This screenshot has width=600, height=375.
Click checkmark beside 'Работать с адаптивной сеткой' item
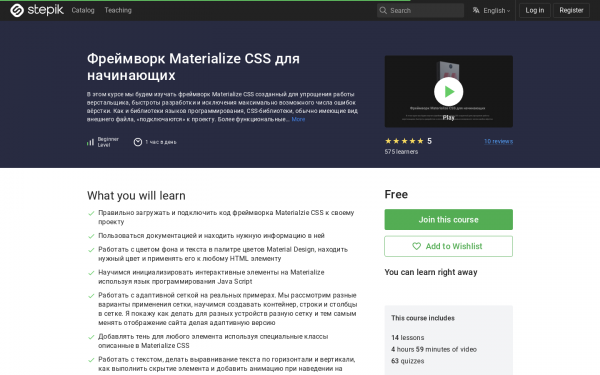coord(91,296)
